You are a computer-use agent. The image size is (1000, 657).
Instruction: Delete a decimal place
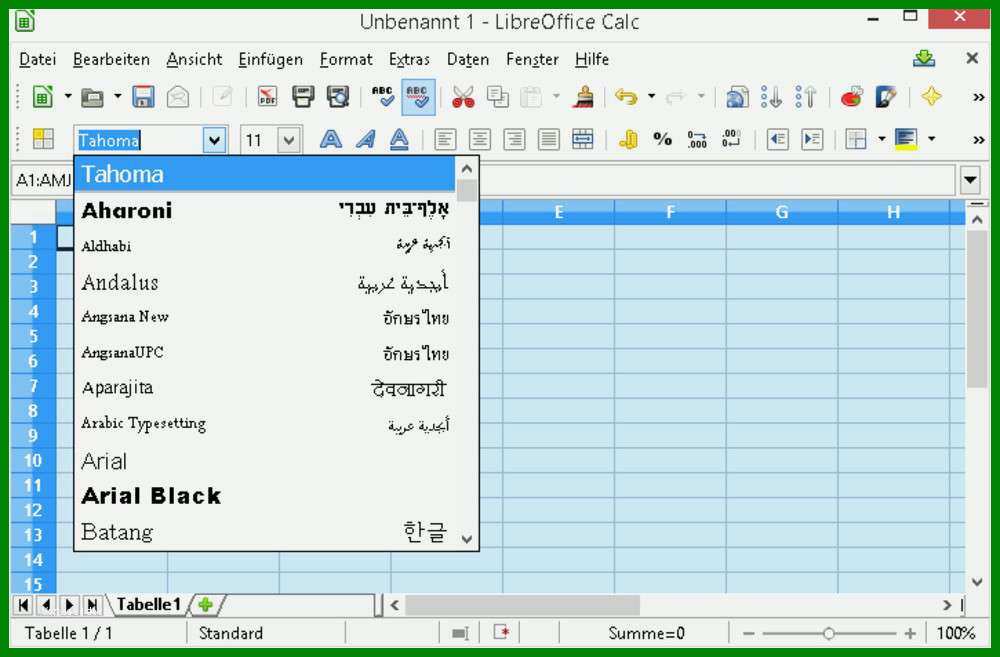tap(732, 139)
